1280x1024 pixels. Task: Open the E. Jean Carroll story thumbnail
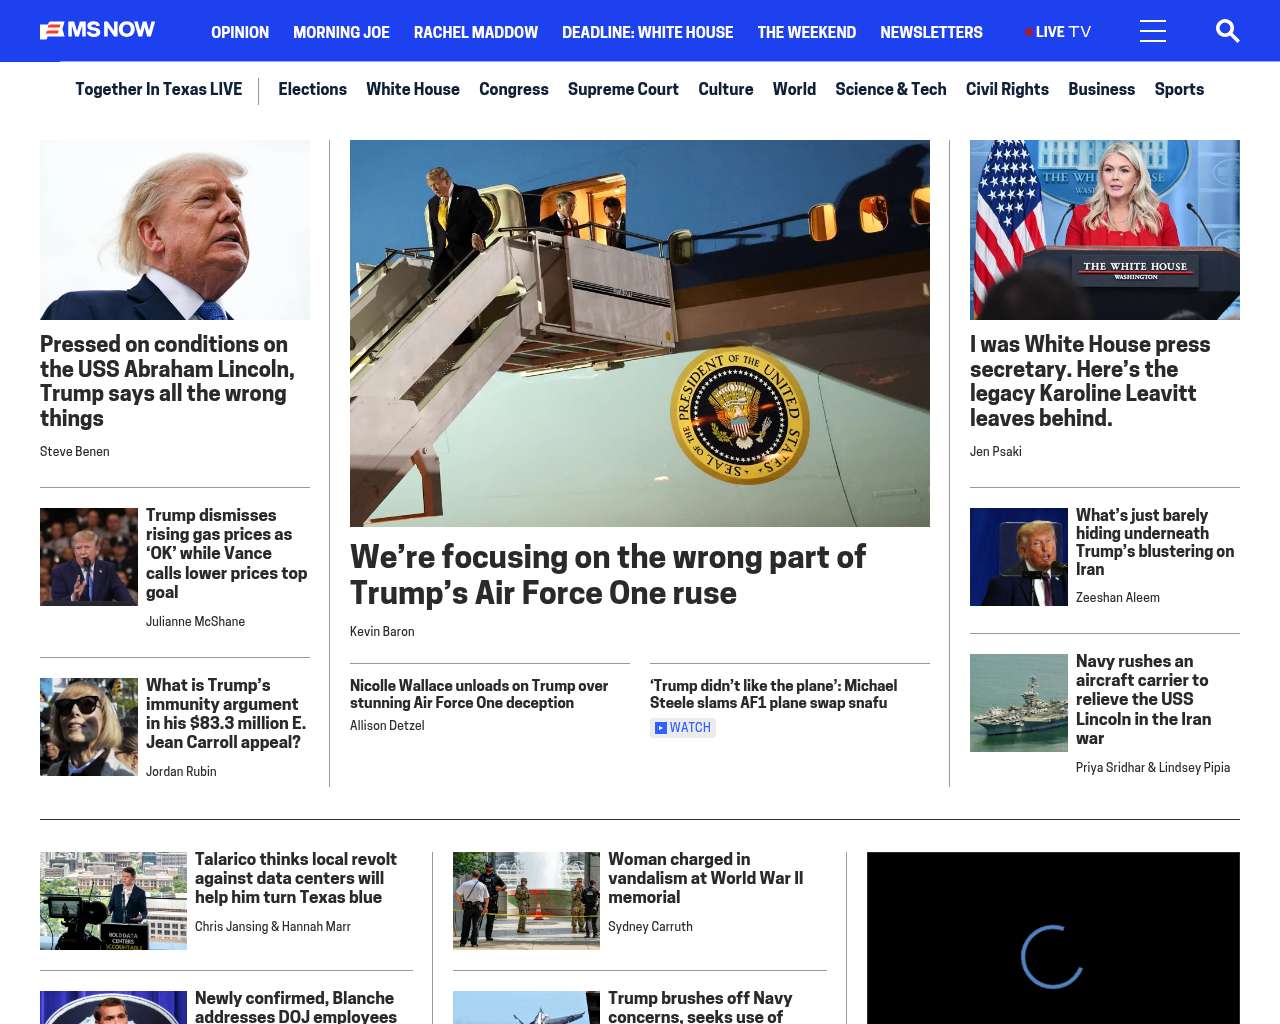89,727
